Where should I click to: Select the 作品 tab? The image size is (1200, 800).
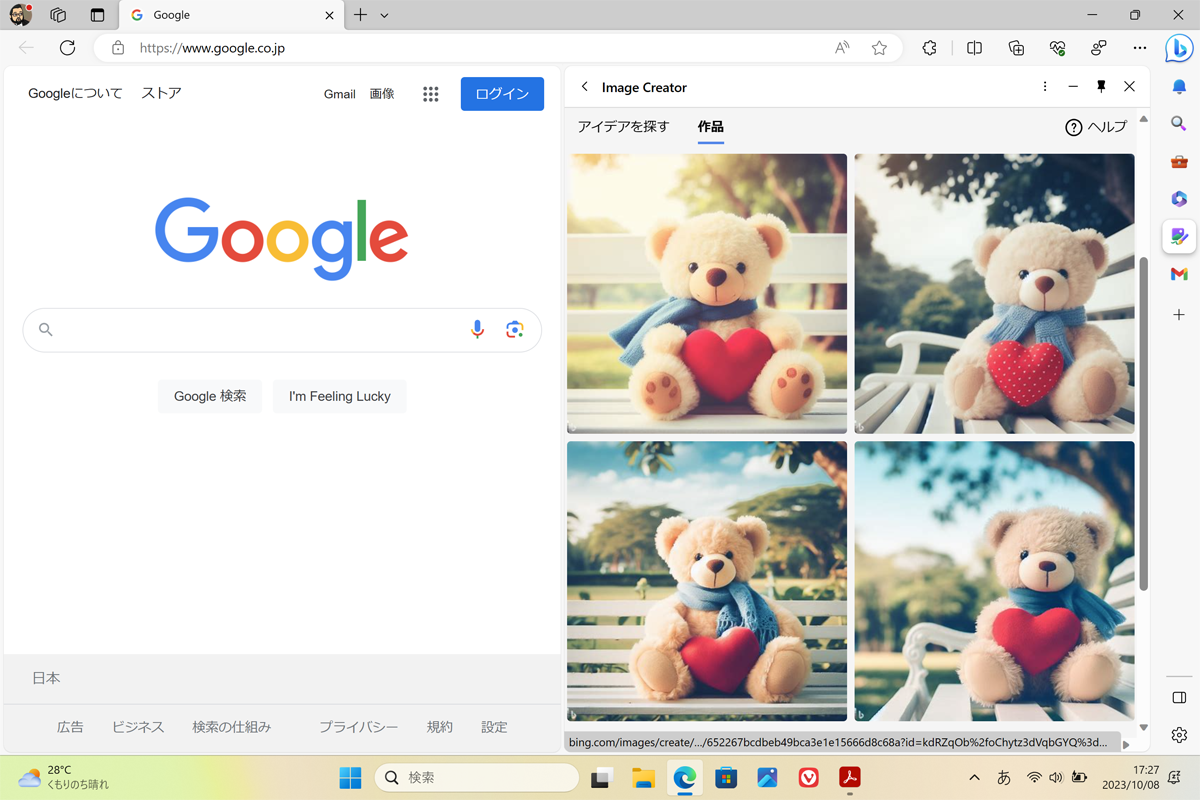pyautogui.click(x=710, y=127)
